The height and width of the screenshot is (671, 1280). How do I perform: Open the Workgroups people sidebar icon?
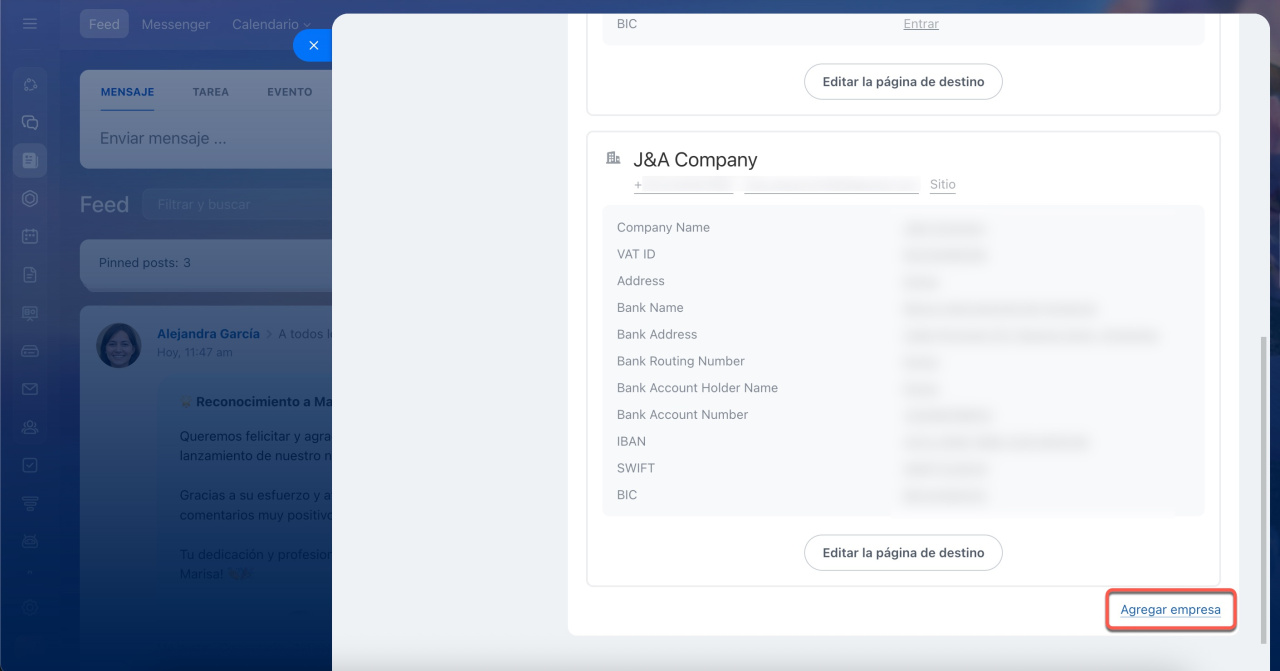pyautogui.click(x=30, y=427)
